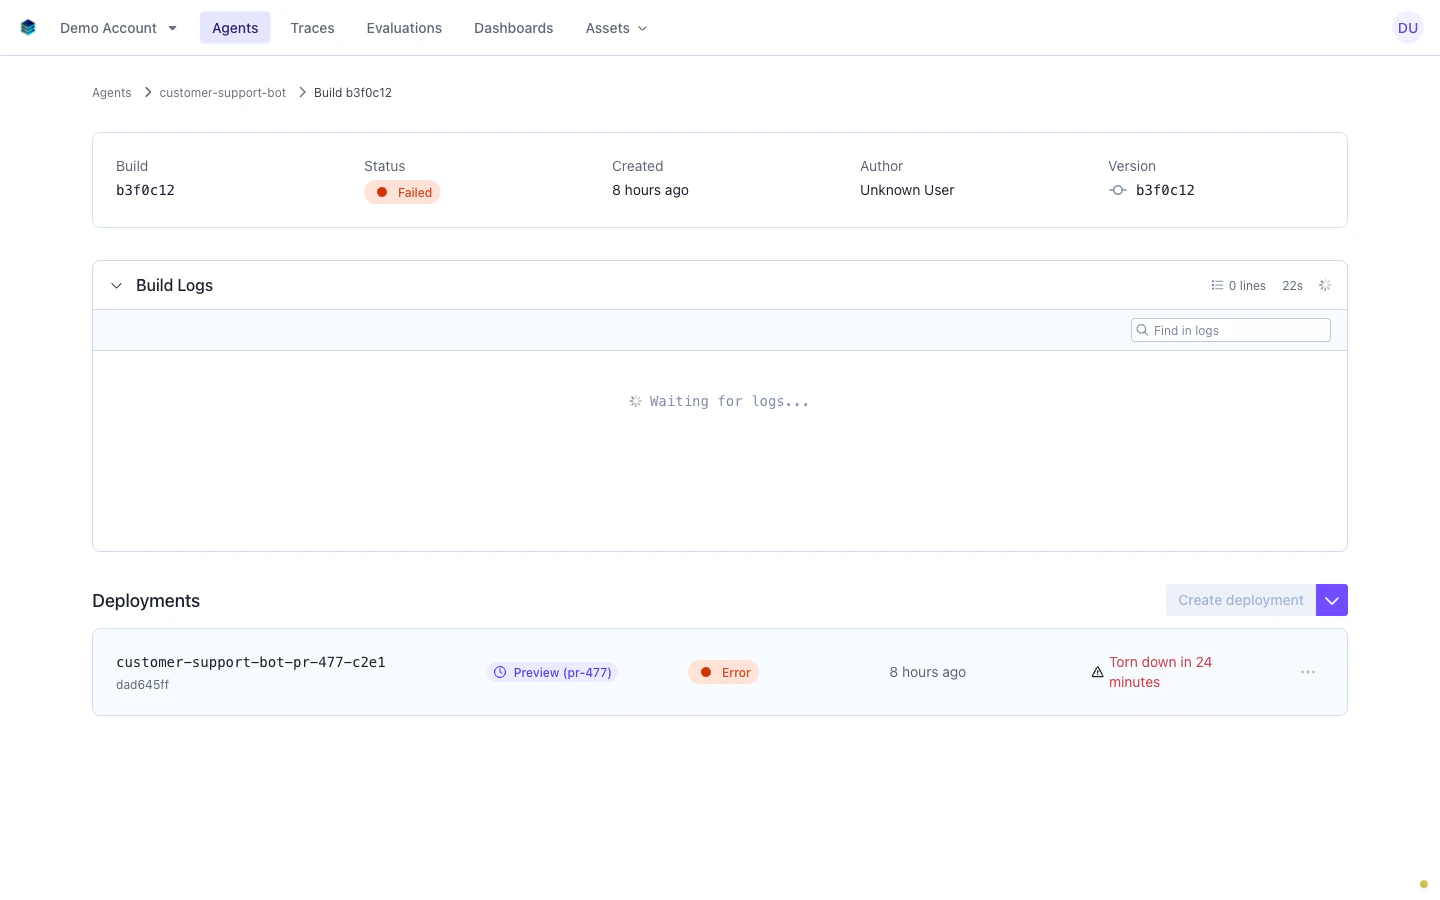The image size is (1440, 900).
Task: Click the search magnifier icon
Action: [1142, 330]
